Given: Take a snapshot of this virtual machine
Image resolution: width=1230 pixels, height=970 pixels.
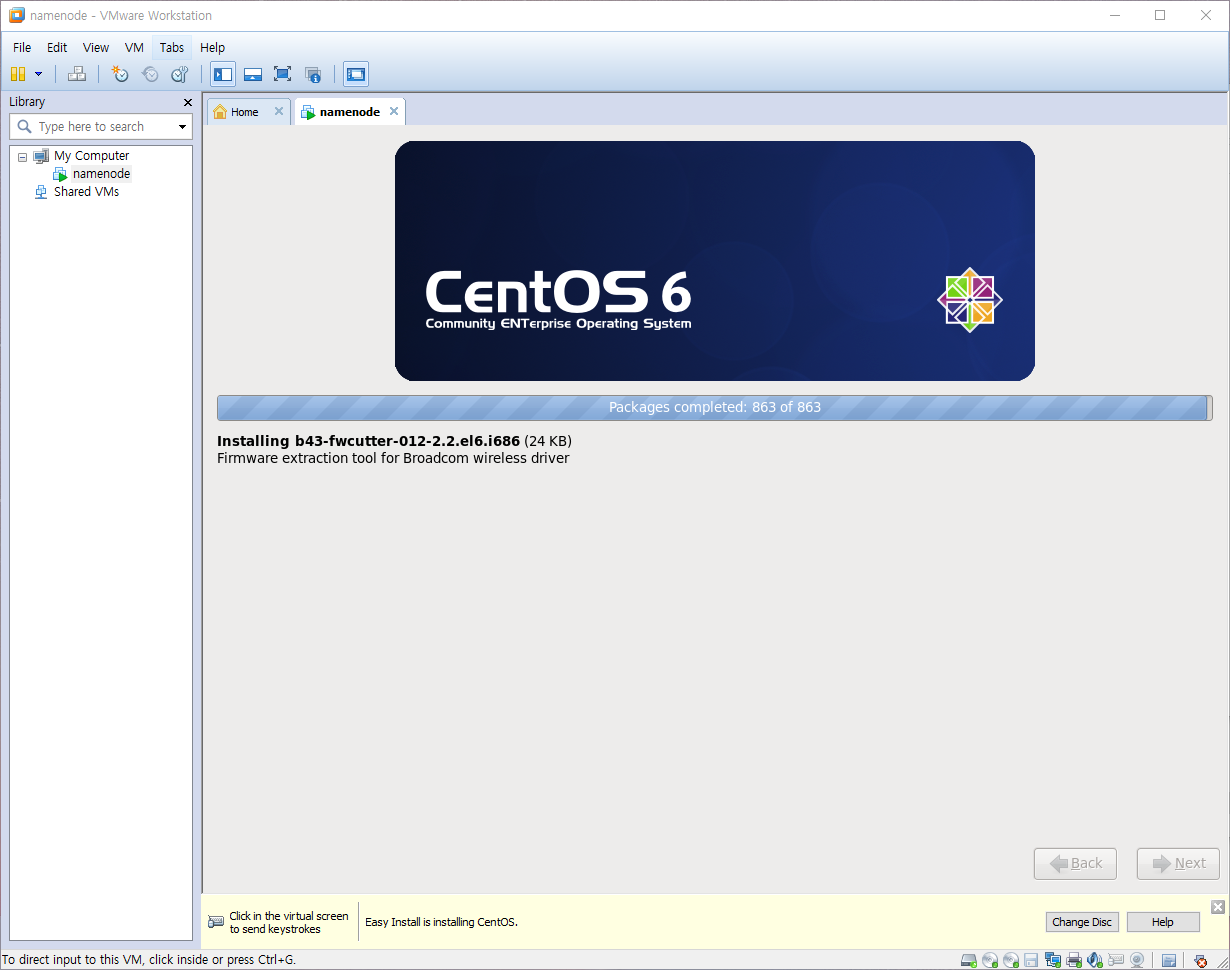Looking at the screenshot, I should [x=120, y=74].
